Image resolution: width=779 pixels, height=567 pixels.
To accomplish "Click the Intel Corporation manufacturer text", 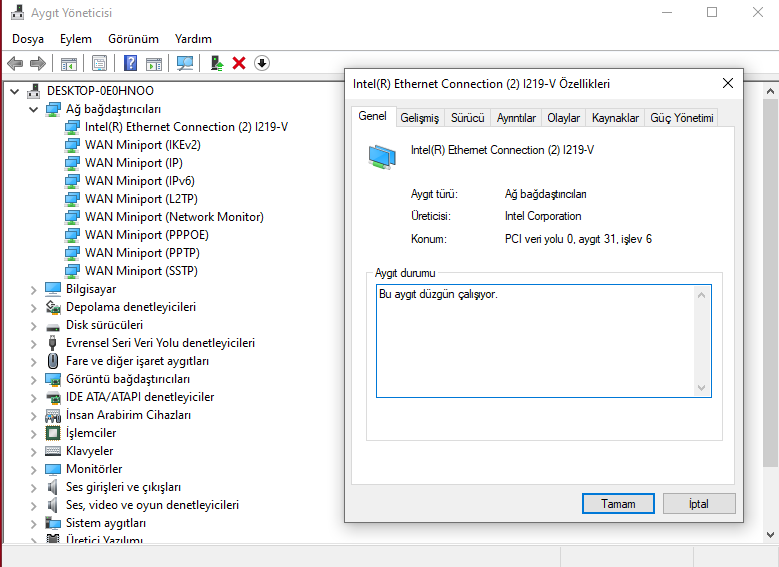I will tap(543, 216).
